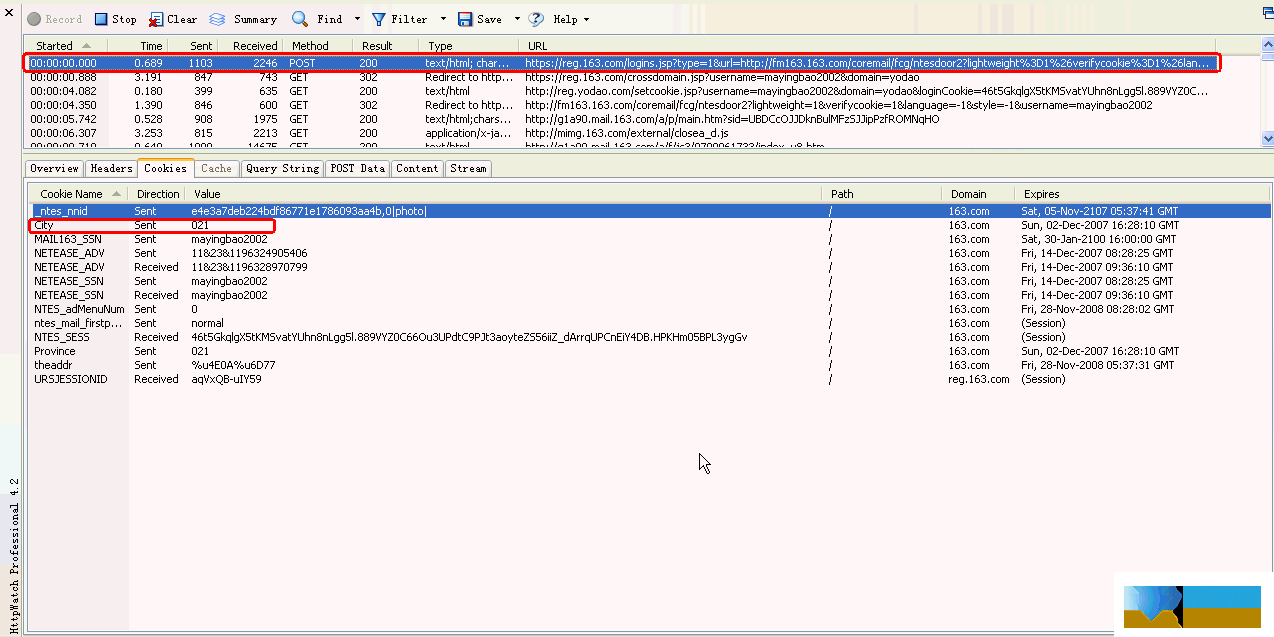The image size is (1274, 637).
Task: Select the Cookies tab
Action: click(x=165, y=168)
